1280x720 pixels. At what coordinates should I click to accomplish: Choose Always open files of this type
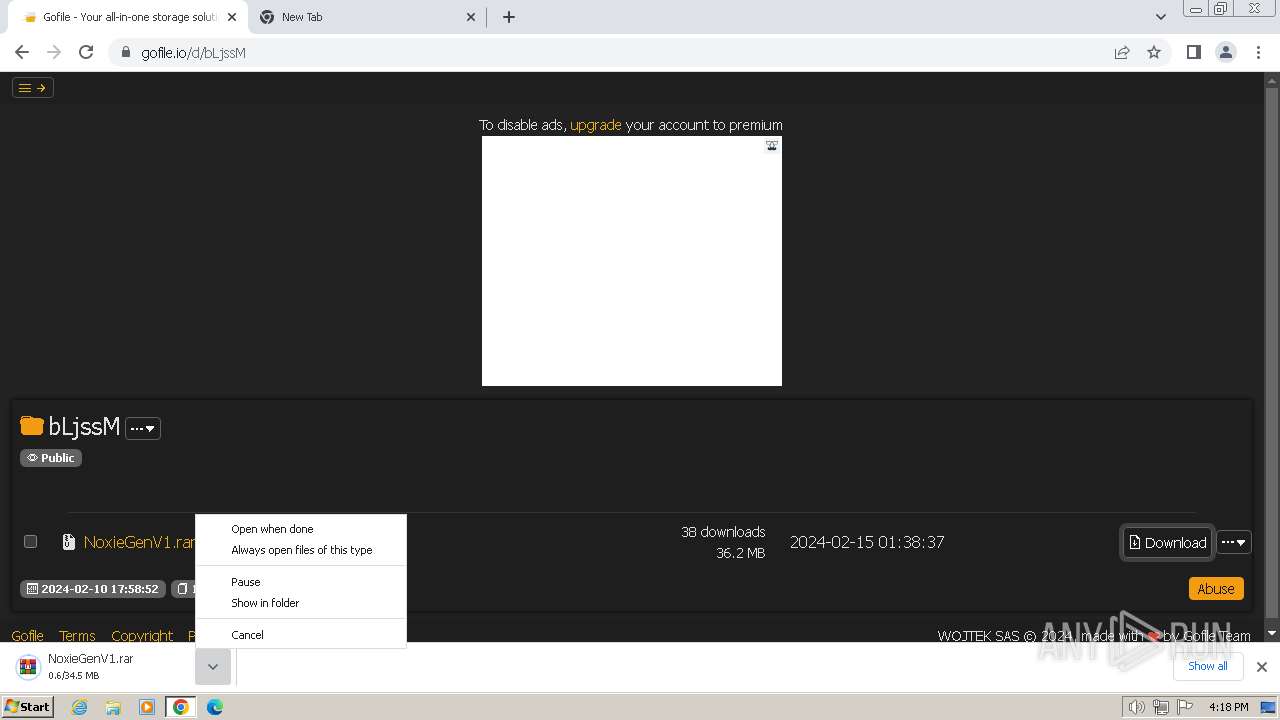click(302, 550)
